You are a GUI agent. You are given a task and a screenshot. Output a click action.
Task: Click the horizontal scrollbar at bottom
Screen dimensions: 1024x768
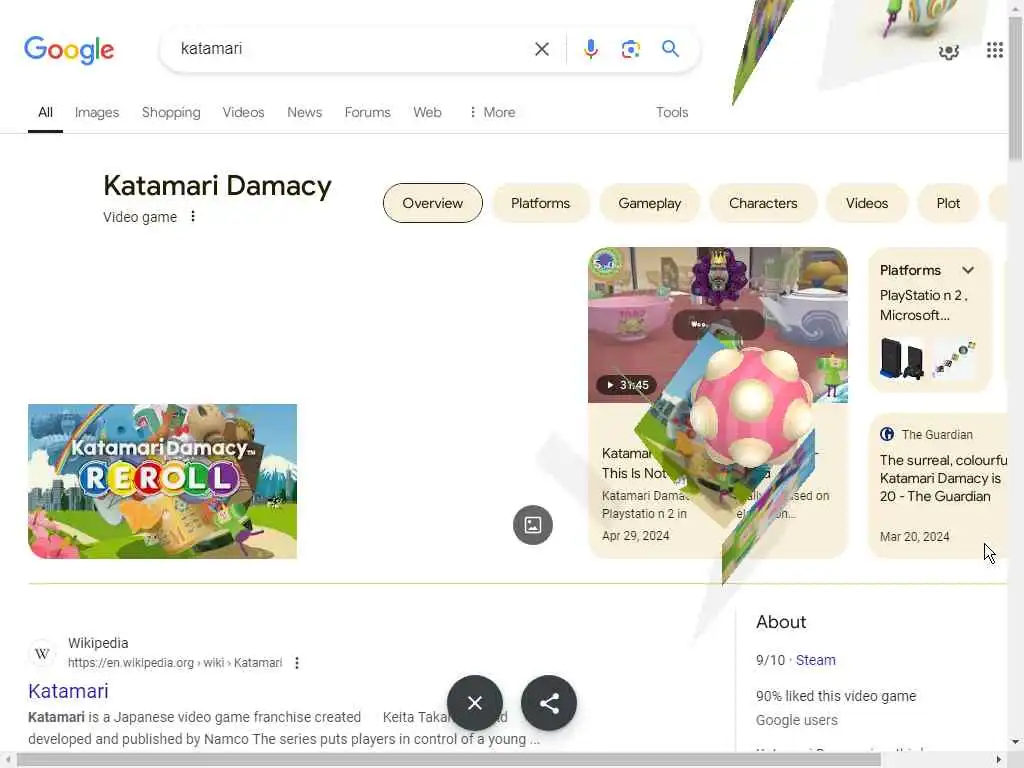(449, 760)
